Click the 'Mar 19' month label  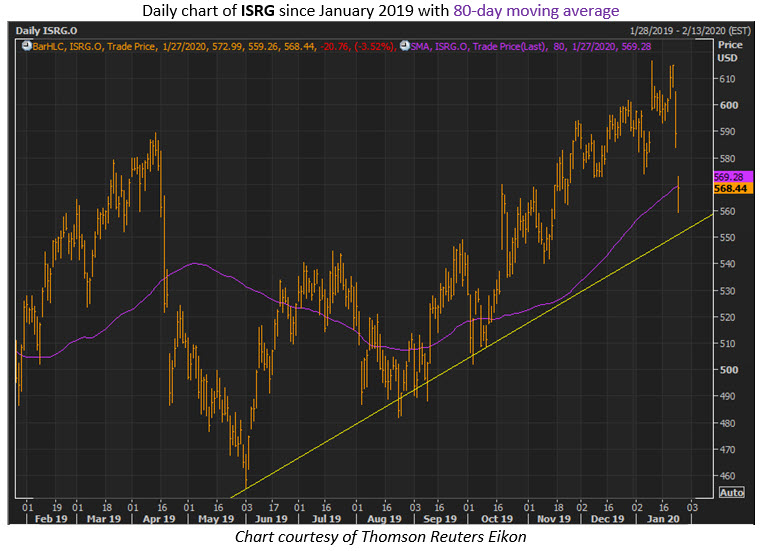(x=104, y=518)
